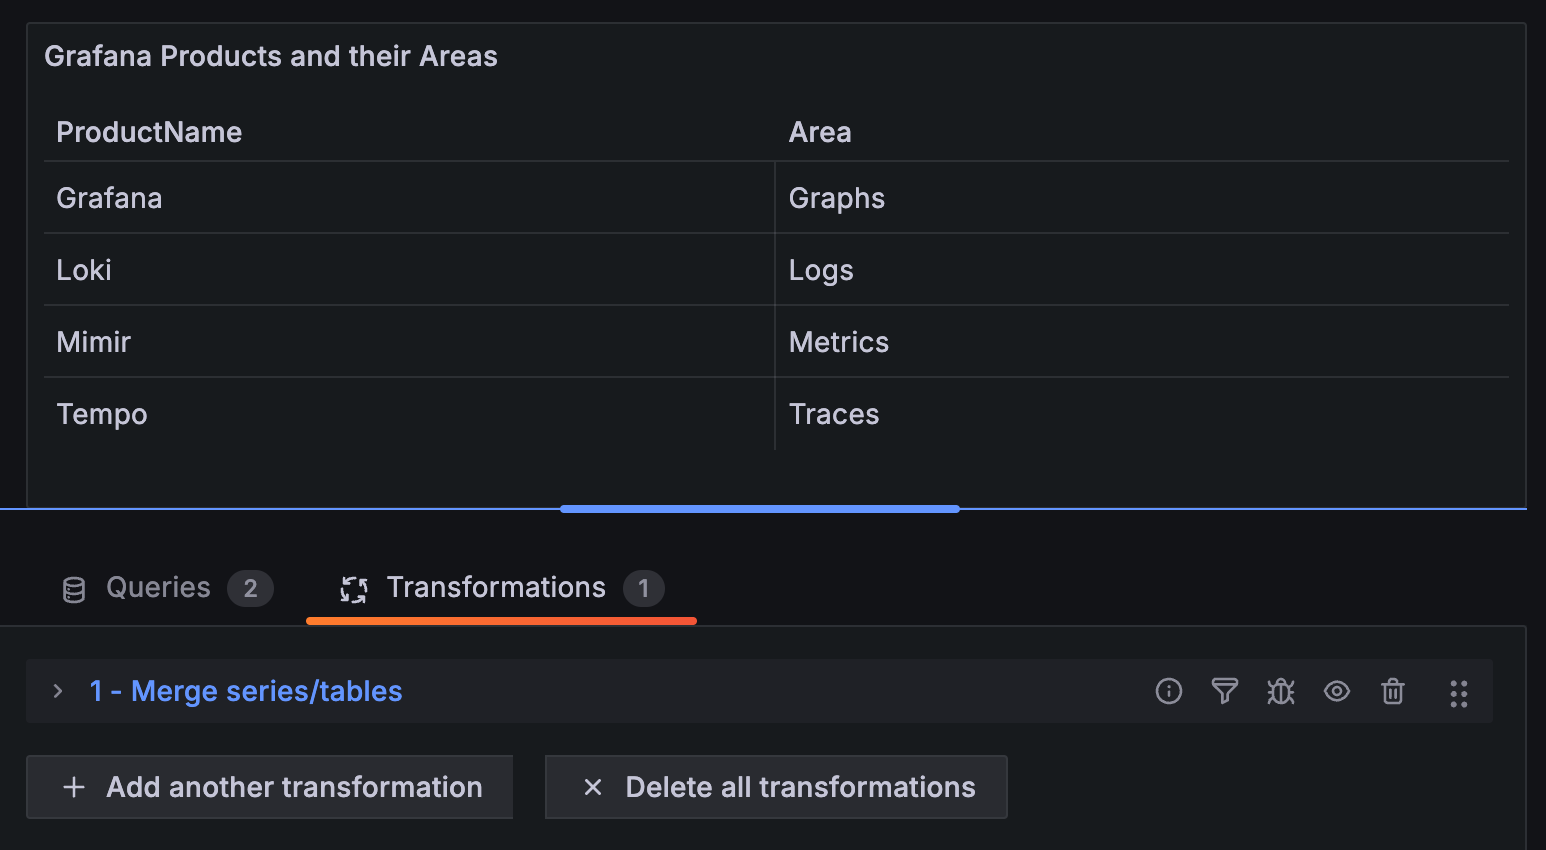Viewport: 1546px width, 850px height.
Task: Select the Transformations tab
Action: coord(497,588)
